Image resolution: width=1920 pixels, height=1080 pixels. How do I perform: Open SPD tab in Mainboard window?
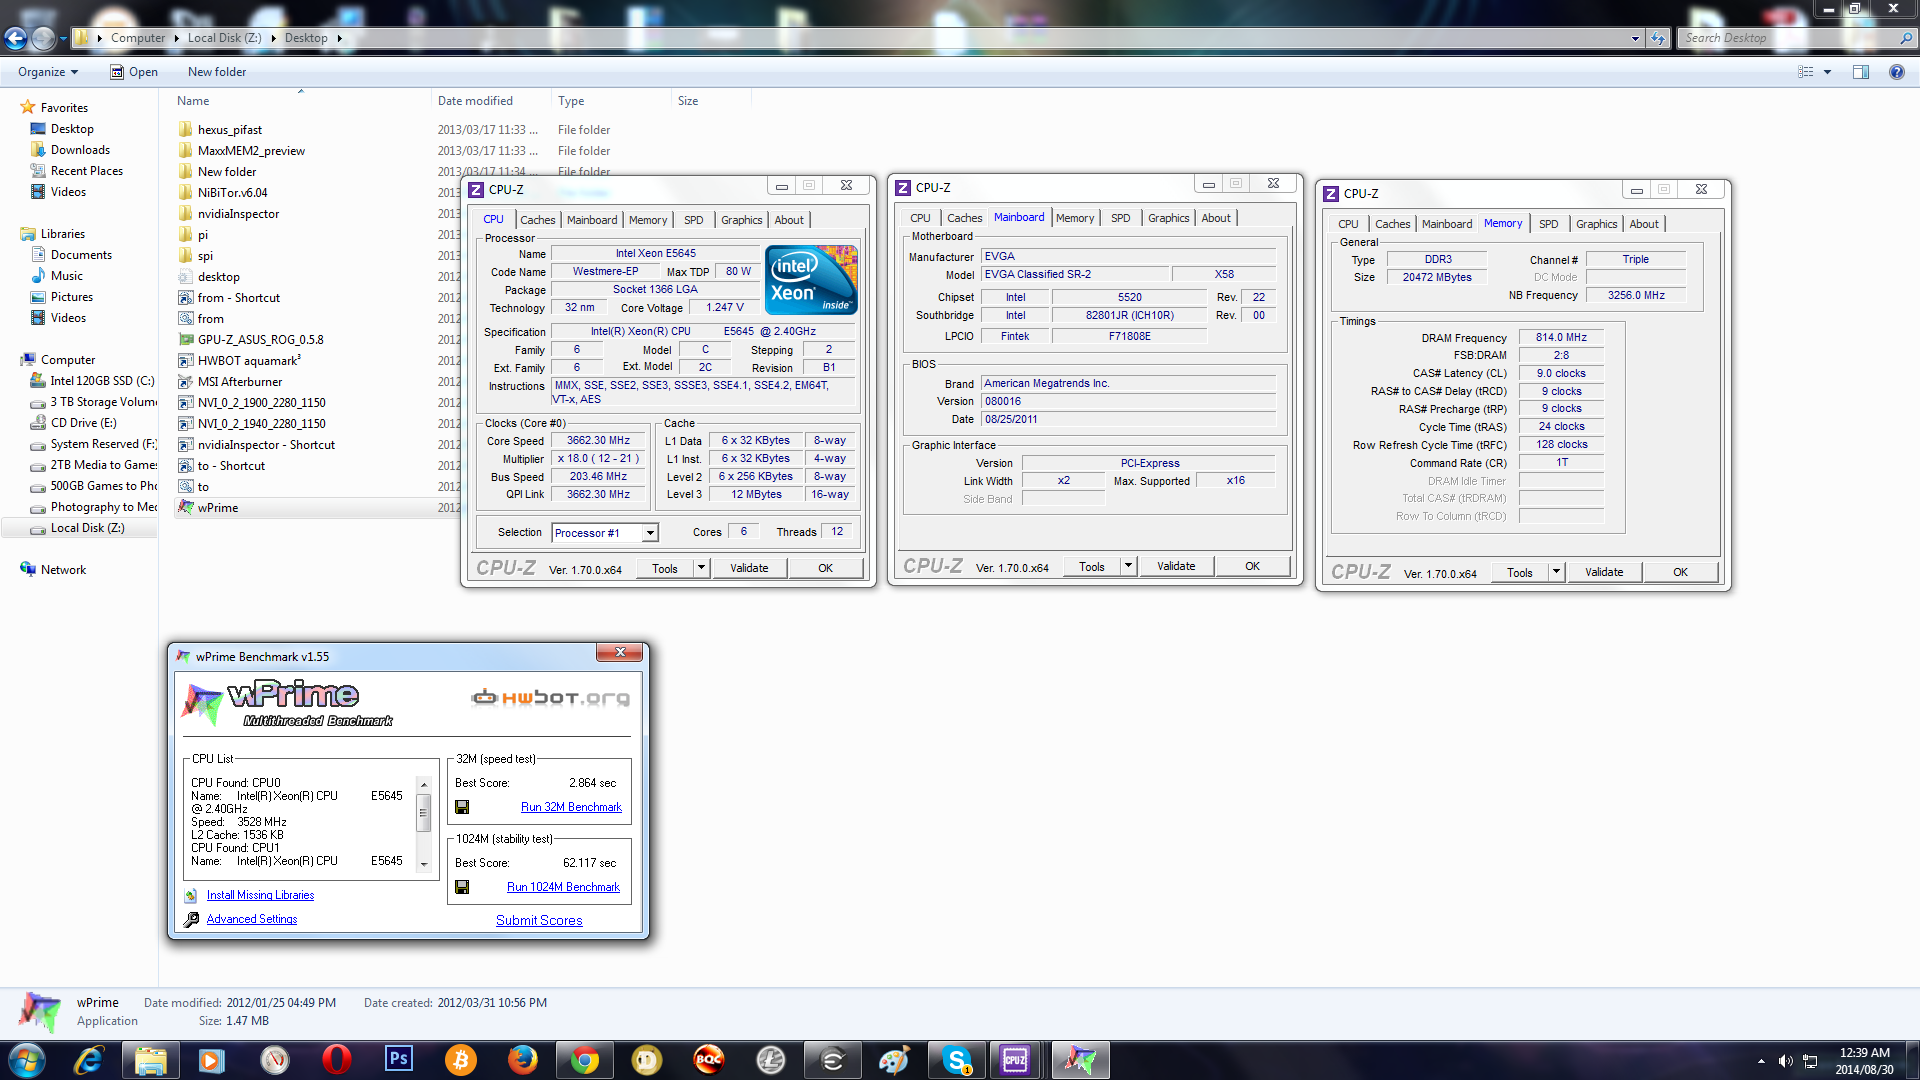(1121, 218)
